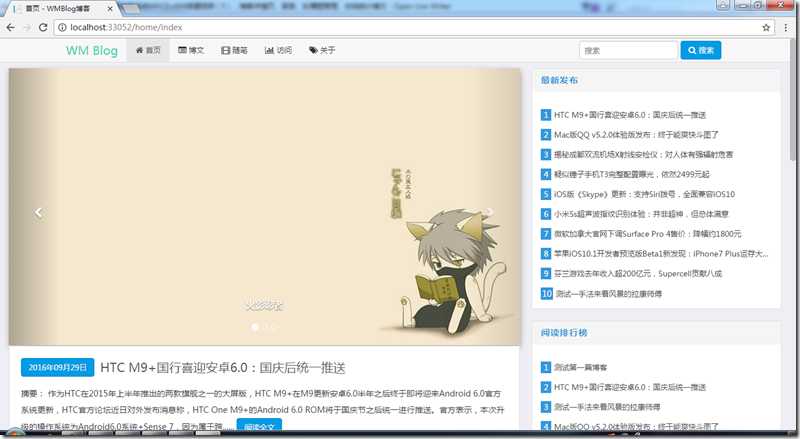Click the browser forward arrow
The height and width of the screenshot is (439, 800).
[x=27, y=28]
